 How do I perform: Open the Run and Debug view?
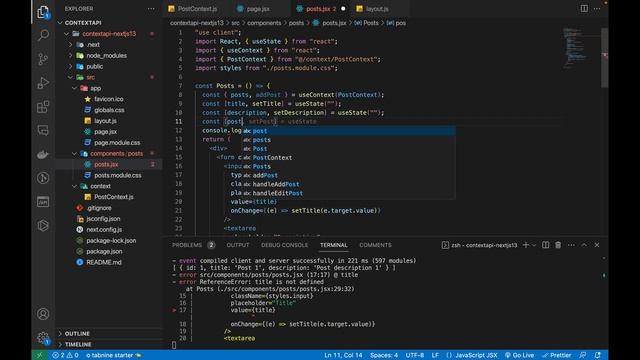(43, 83)
